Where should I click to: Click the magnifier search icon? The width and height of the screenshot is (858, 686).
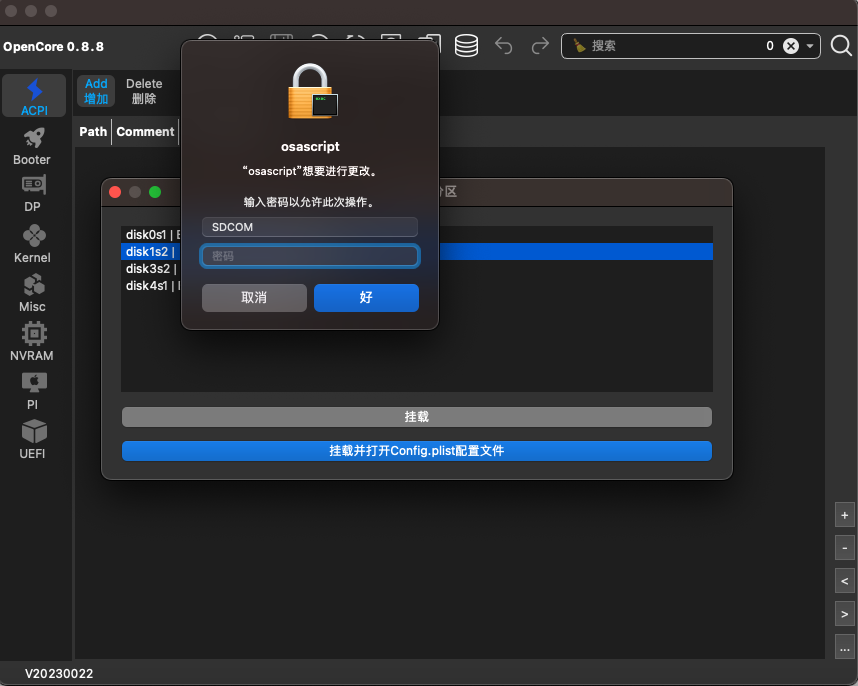click(x=841, y=46)
